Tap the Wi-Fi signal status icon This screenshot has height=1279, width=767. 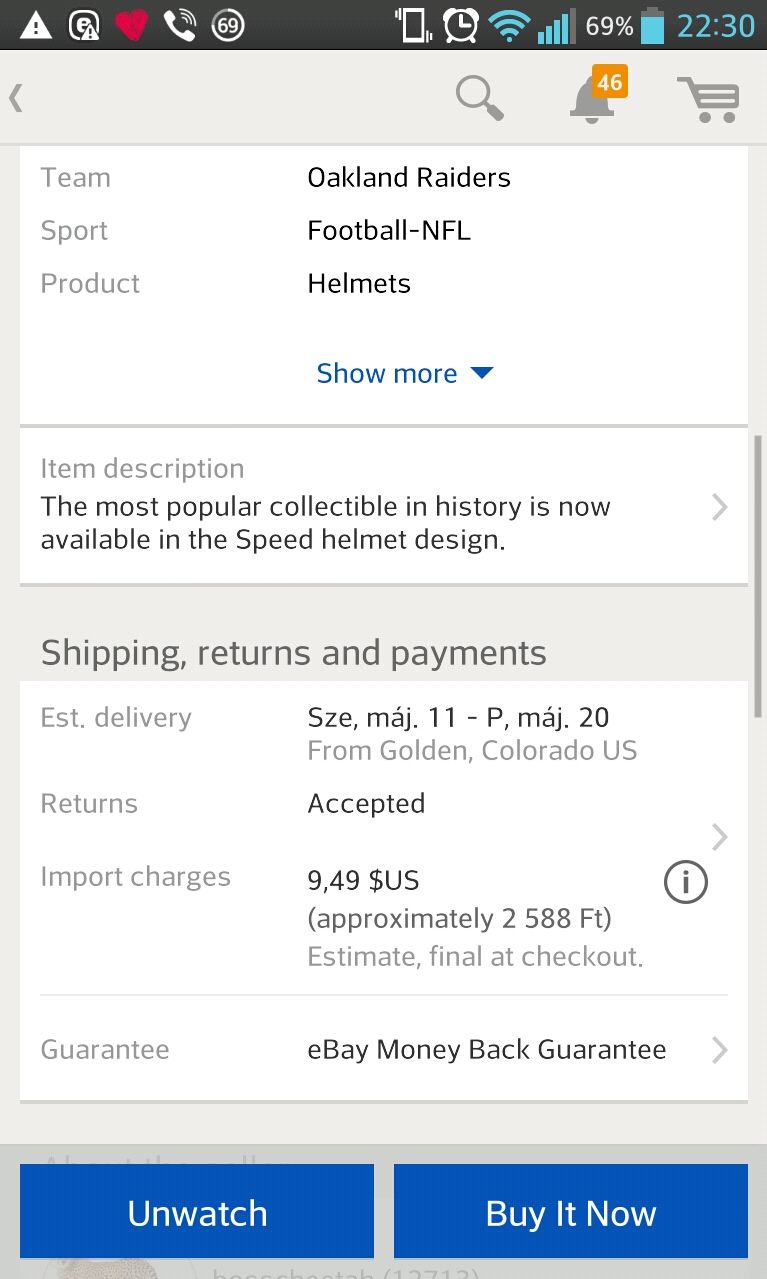tap(509, 25)
